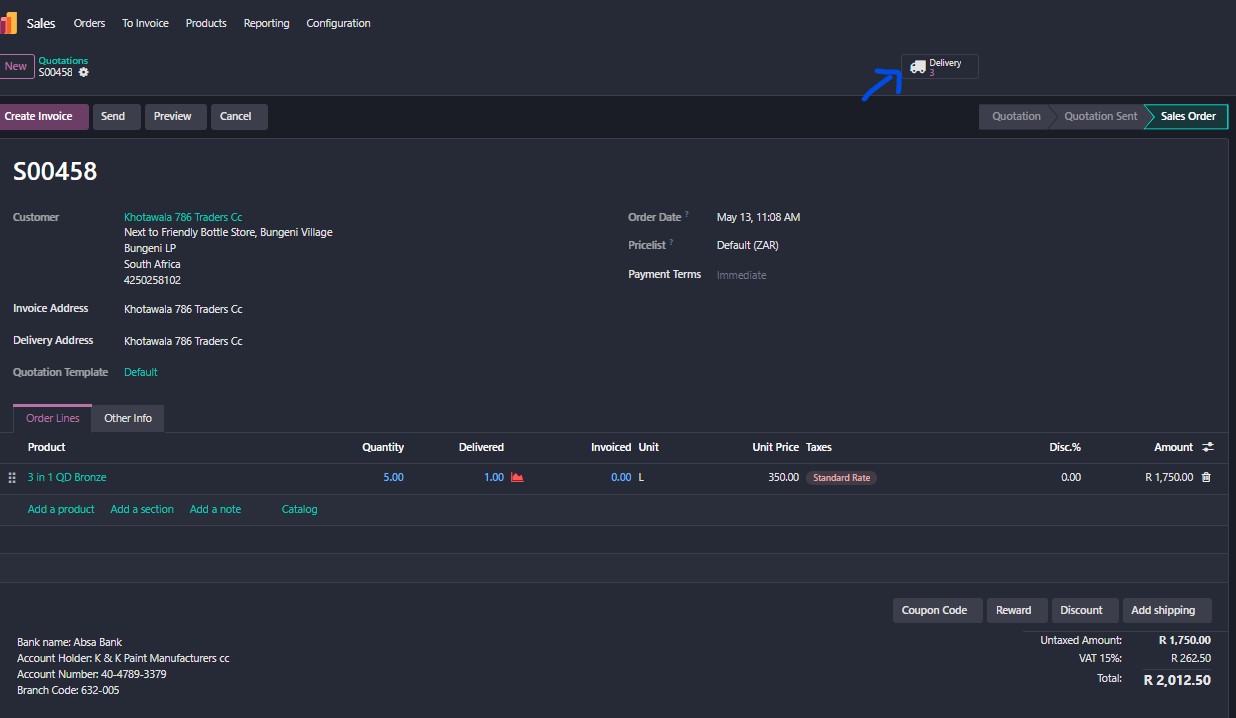Select the Quotation Sent status stage

pyautogui.click(x=1100, y=116)
